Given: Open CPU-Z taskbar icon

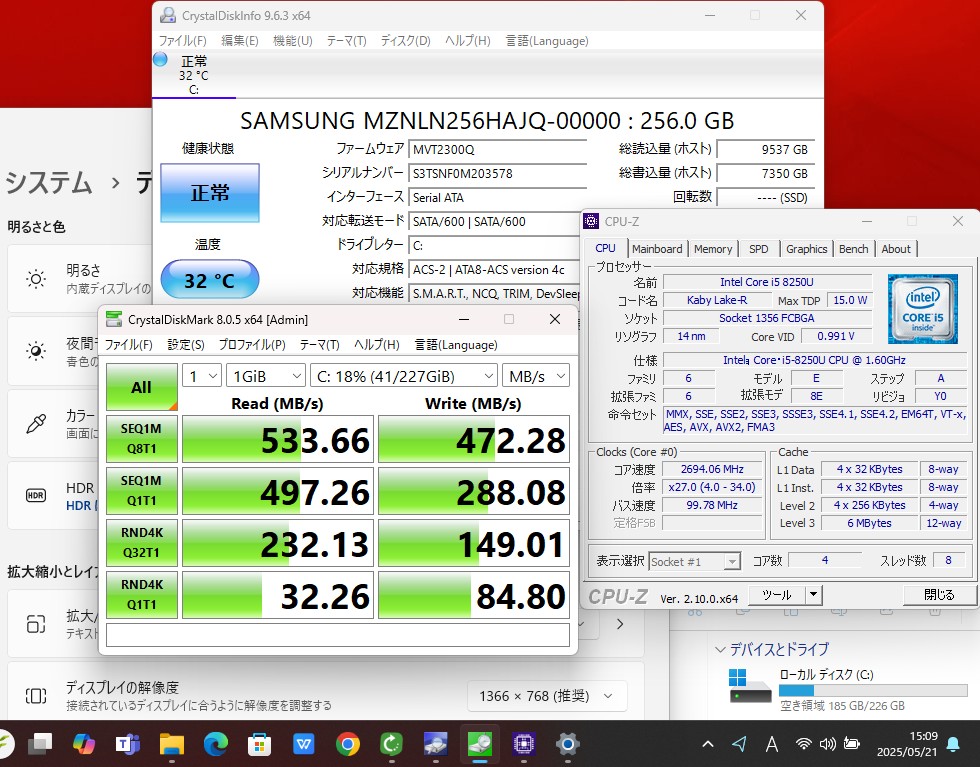Looking at the screenshot, I should [524, 744].
